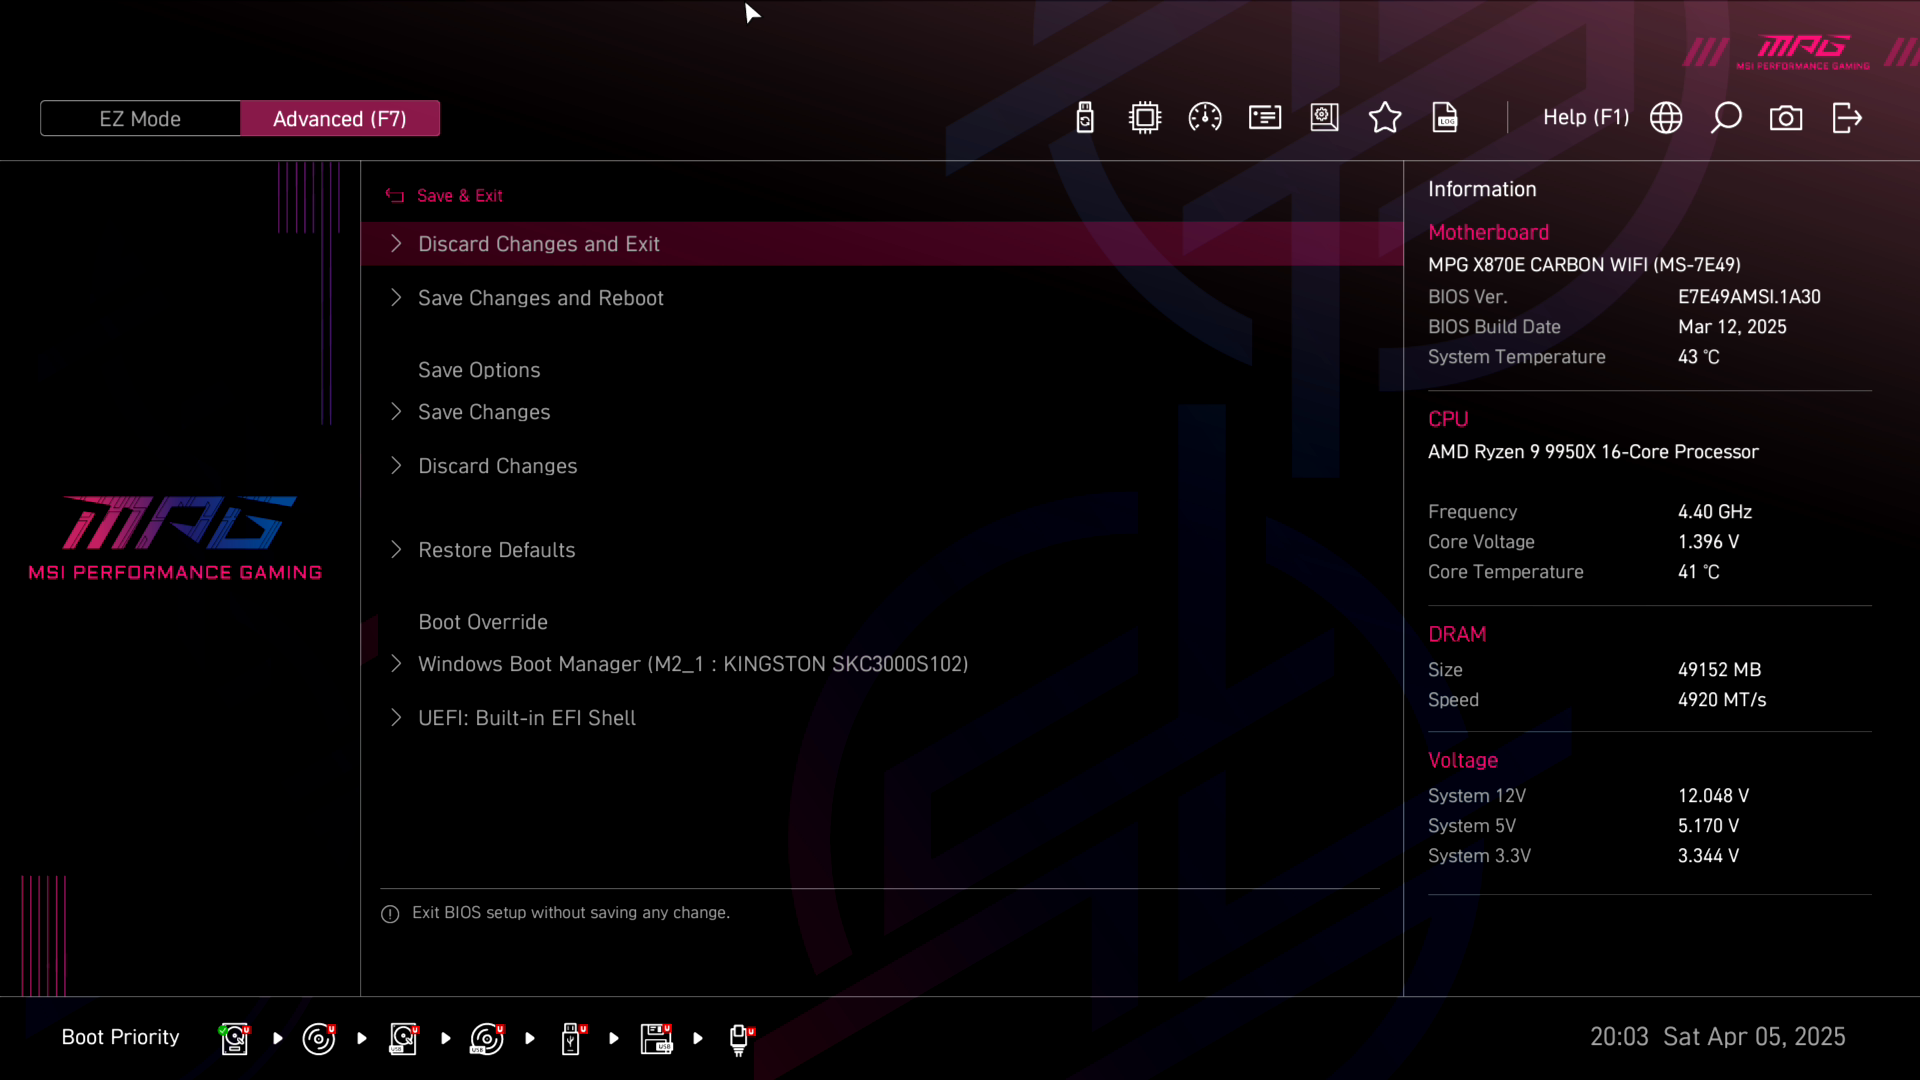The width and height of the screenshot is (1920, 1080).
Task: Expand Restore Defaults option
Action: [x=496, y=550]
